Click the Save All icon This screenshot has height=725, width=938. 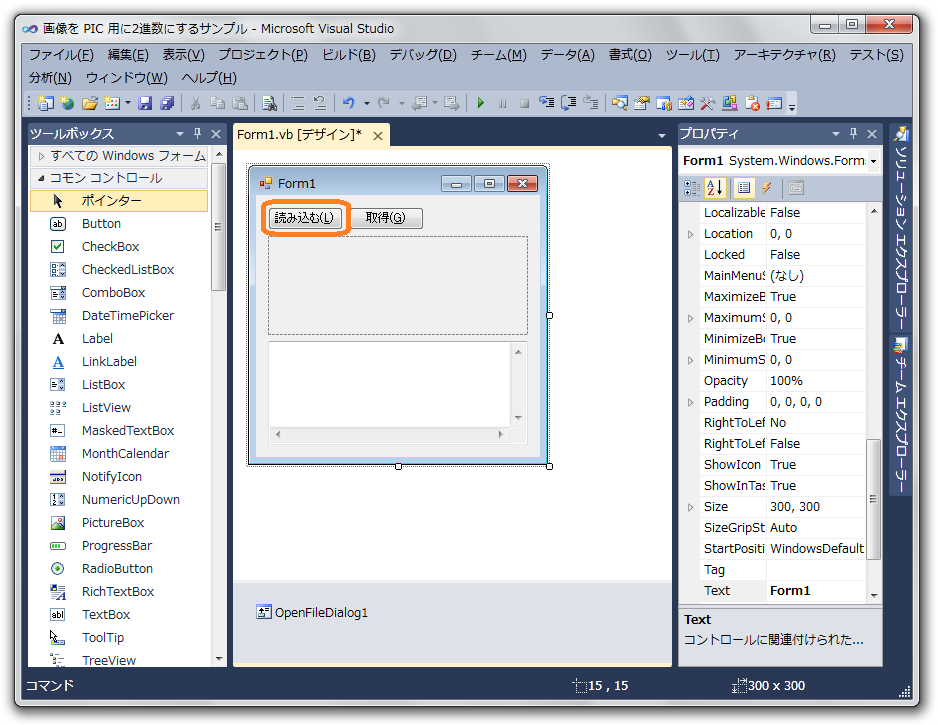[167, 103]
